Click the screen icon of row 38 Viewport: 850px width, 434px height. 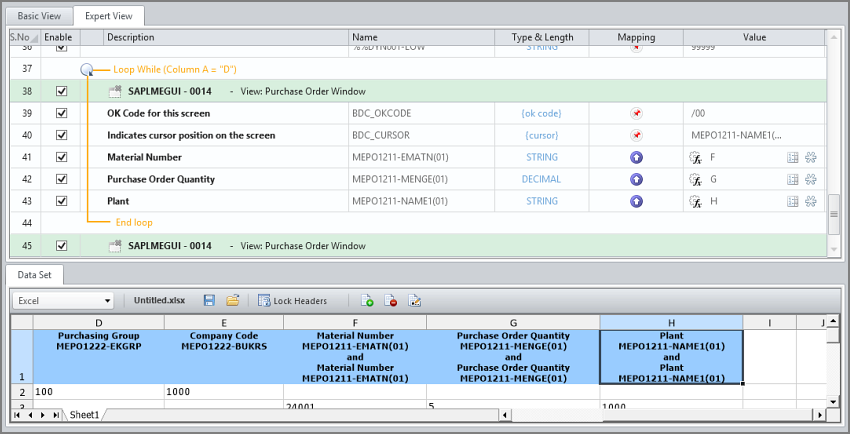pyautogui.click(x=115, y=92)
